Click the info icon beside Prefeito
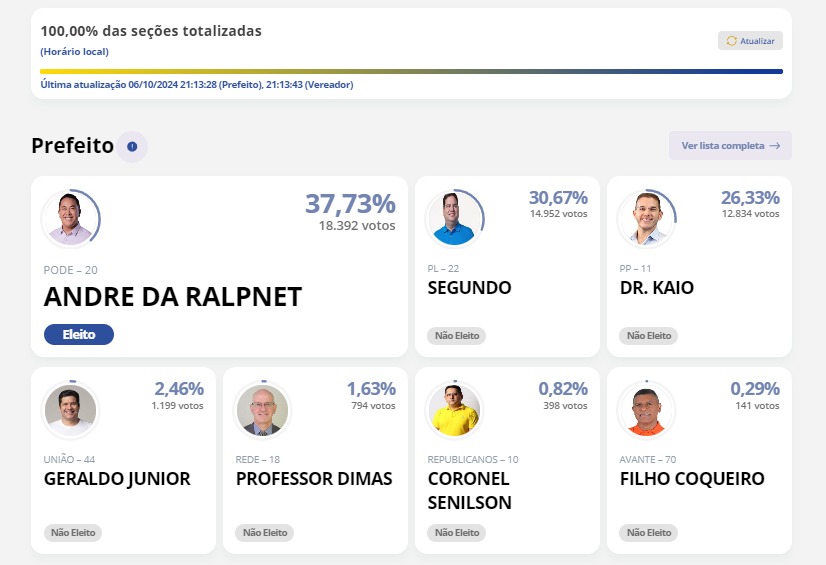 tap(132, 147)
